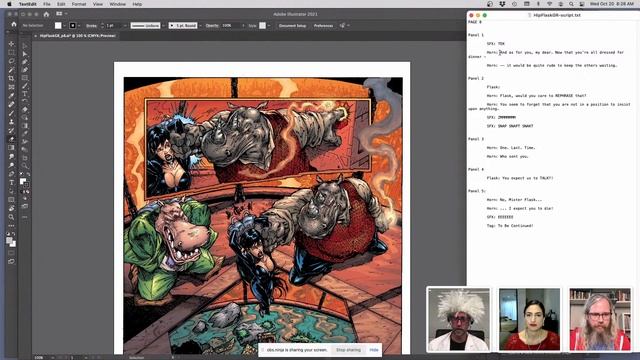Click the 'Panel 2' heading in script
This screenshot has width=640, height=360.
click(476, 78)
